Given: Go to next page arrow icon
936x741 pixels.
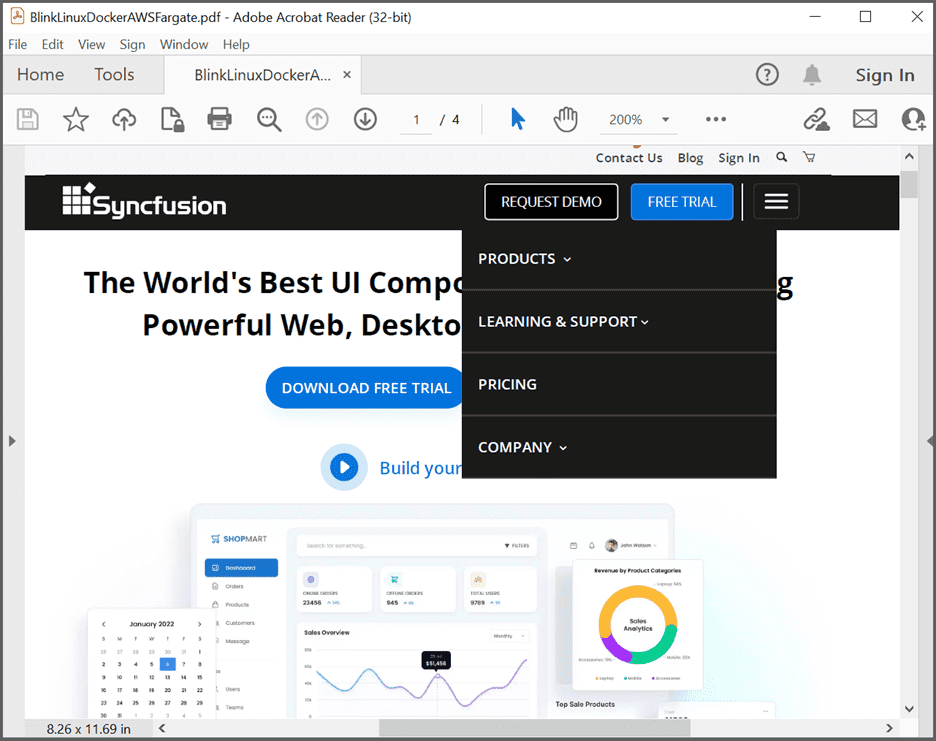Looking at the screenshot, I should [365, 120].
